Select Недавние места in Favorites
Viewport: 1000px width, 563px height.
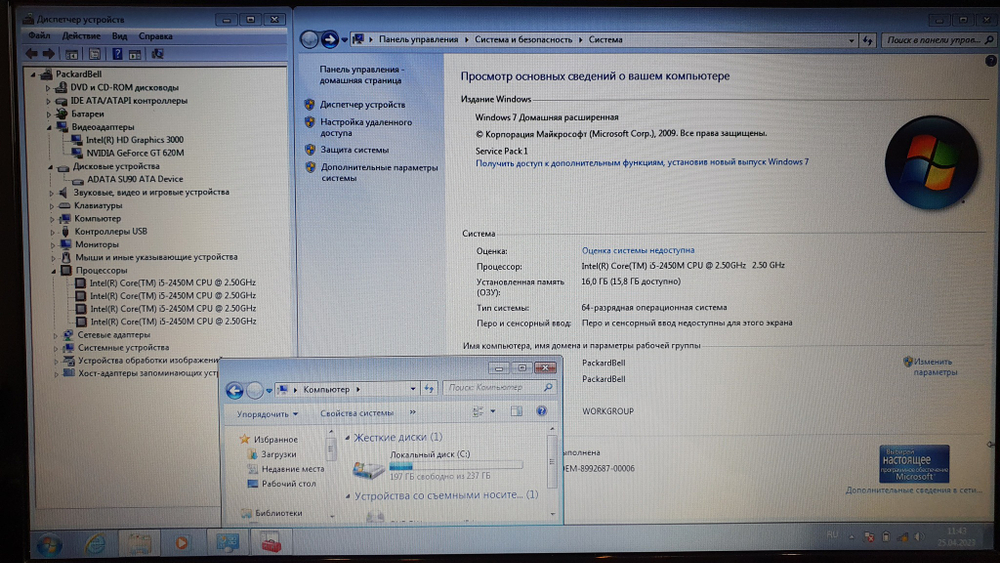[293, 469]
